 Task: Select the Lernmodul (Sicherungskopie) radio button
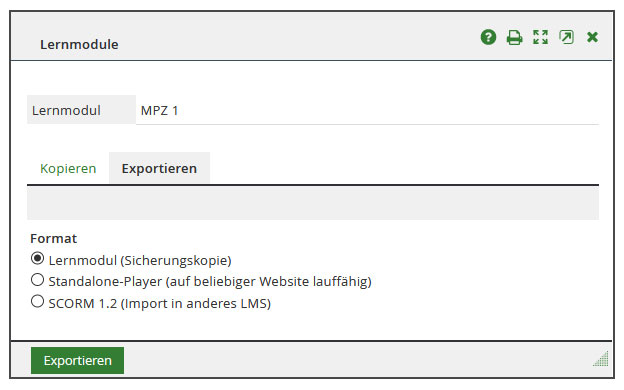(37, 258)
